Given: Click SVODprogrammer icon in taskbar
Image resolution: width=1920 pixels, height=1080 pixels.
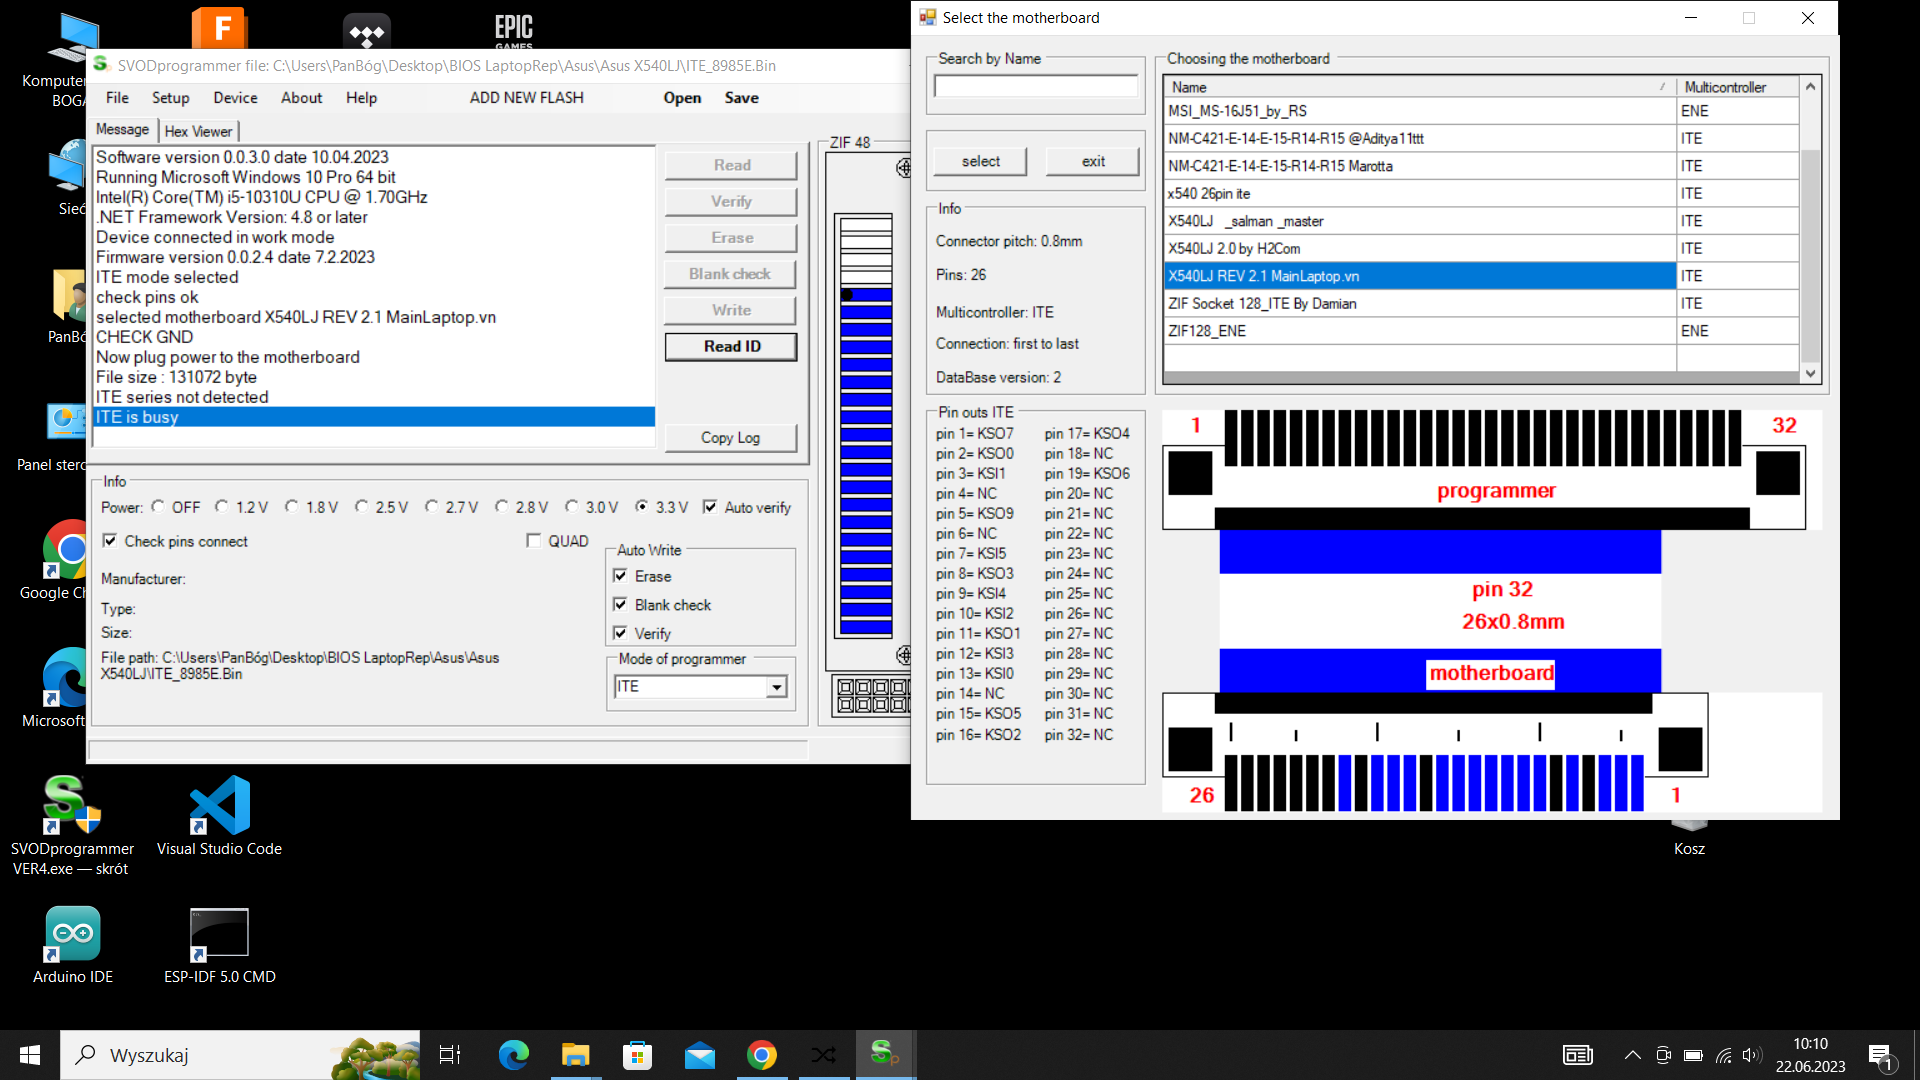Looking at the screenshot, I should 884,1055.
